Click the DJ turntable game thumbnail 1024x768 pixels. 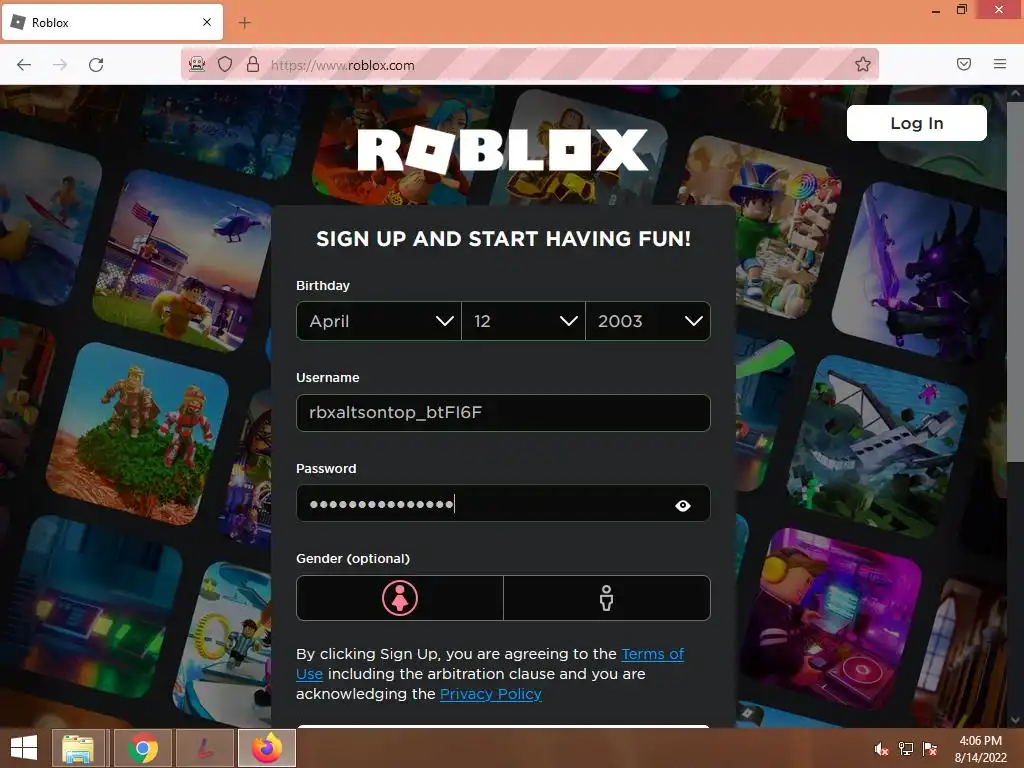pos(831,618)
